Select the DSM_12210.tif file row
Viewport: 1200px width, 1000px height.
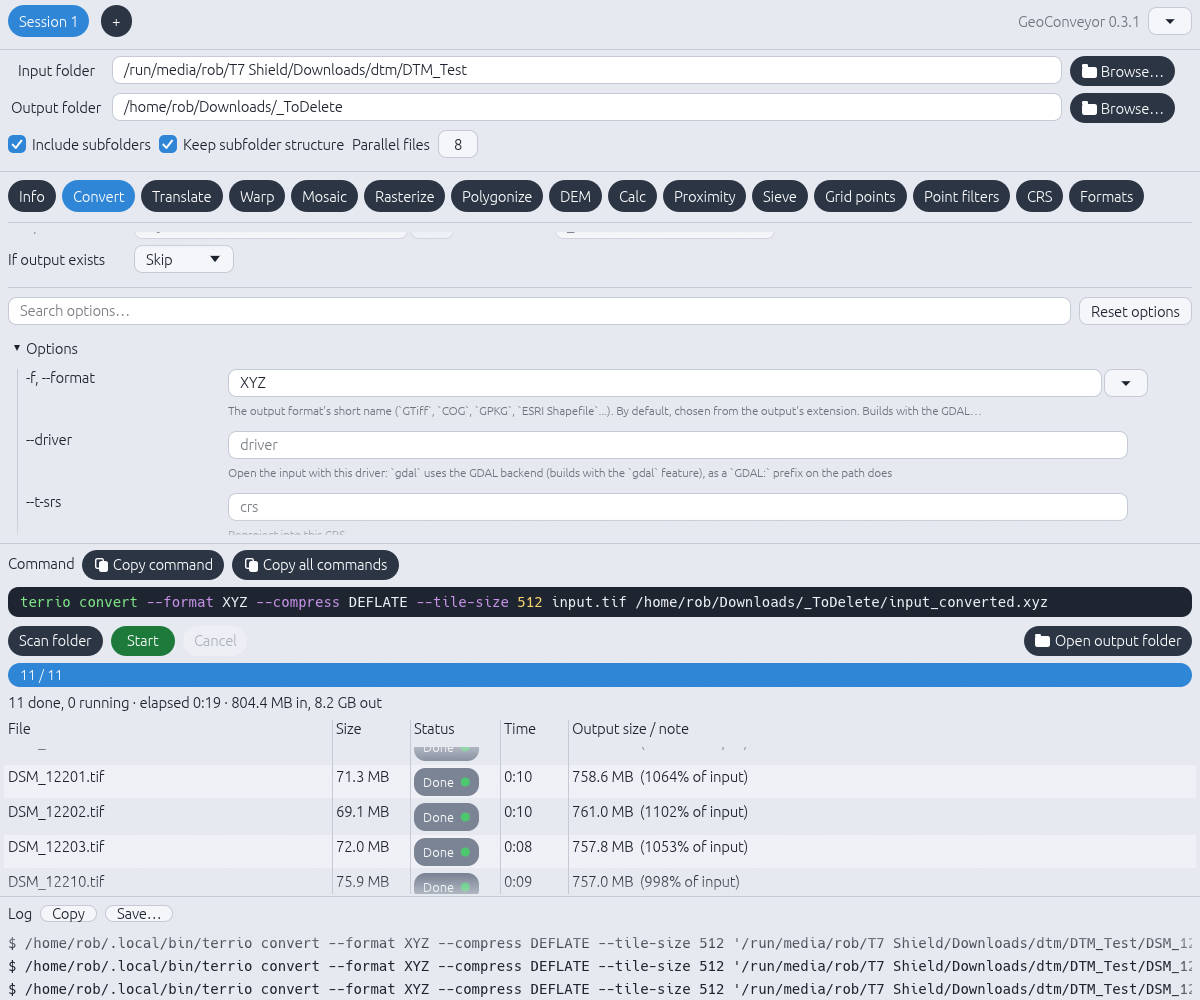[600, 882]
